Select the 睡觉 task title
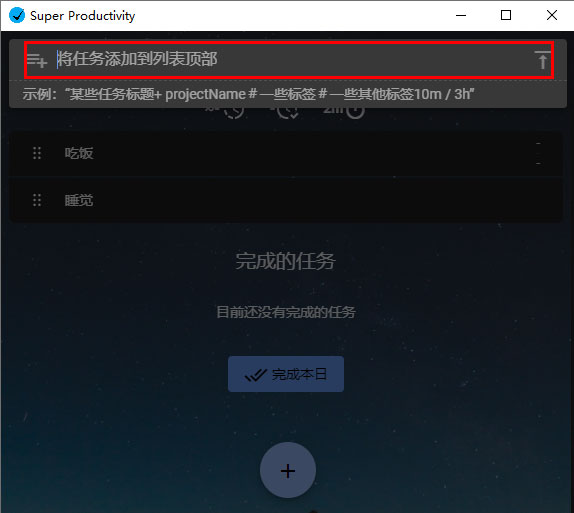Screen dimensions: 574x513 [x=79, y=200]
